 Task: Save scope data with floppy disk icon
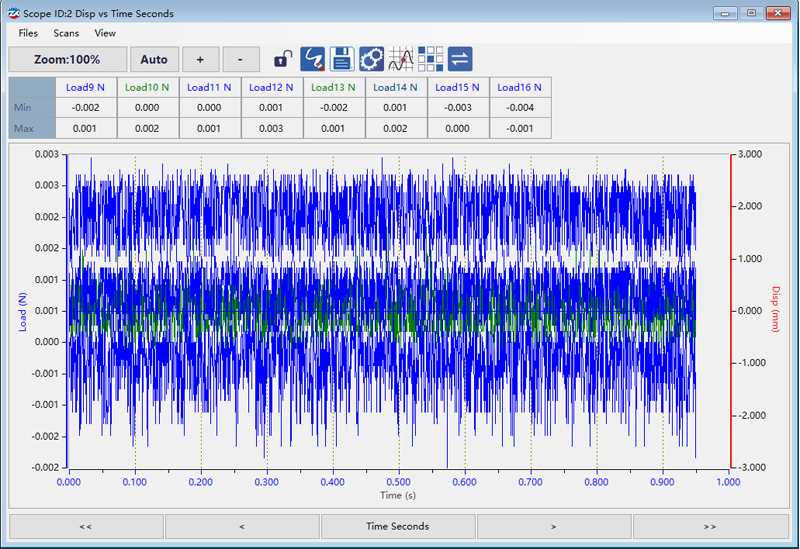pyautogui.click(x=342, y=59)
